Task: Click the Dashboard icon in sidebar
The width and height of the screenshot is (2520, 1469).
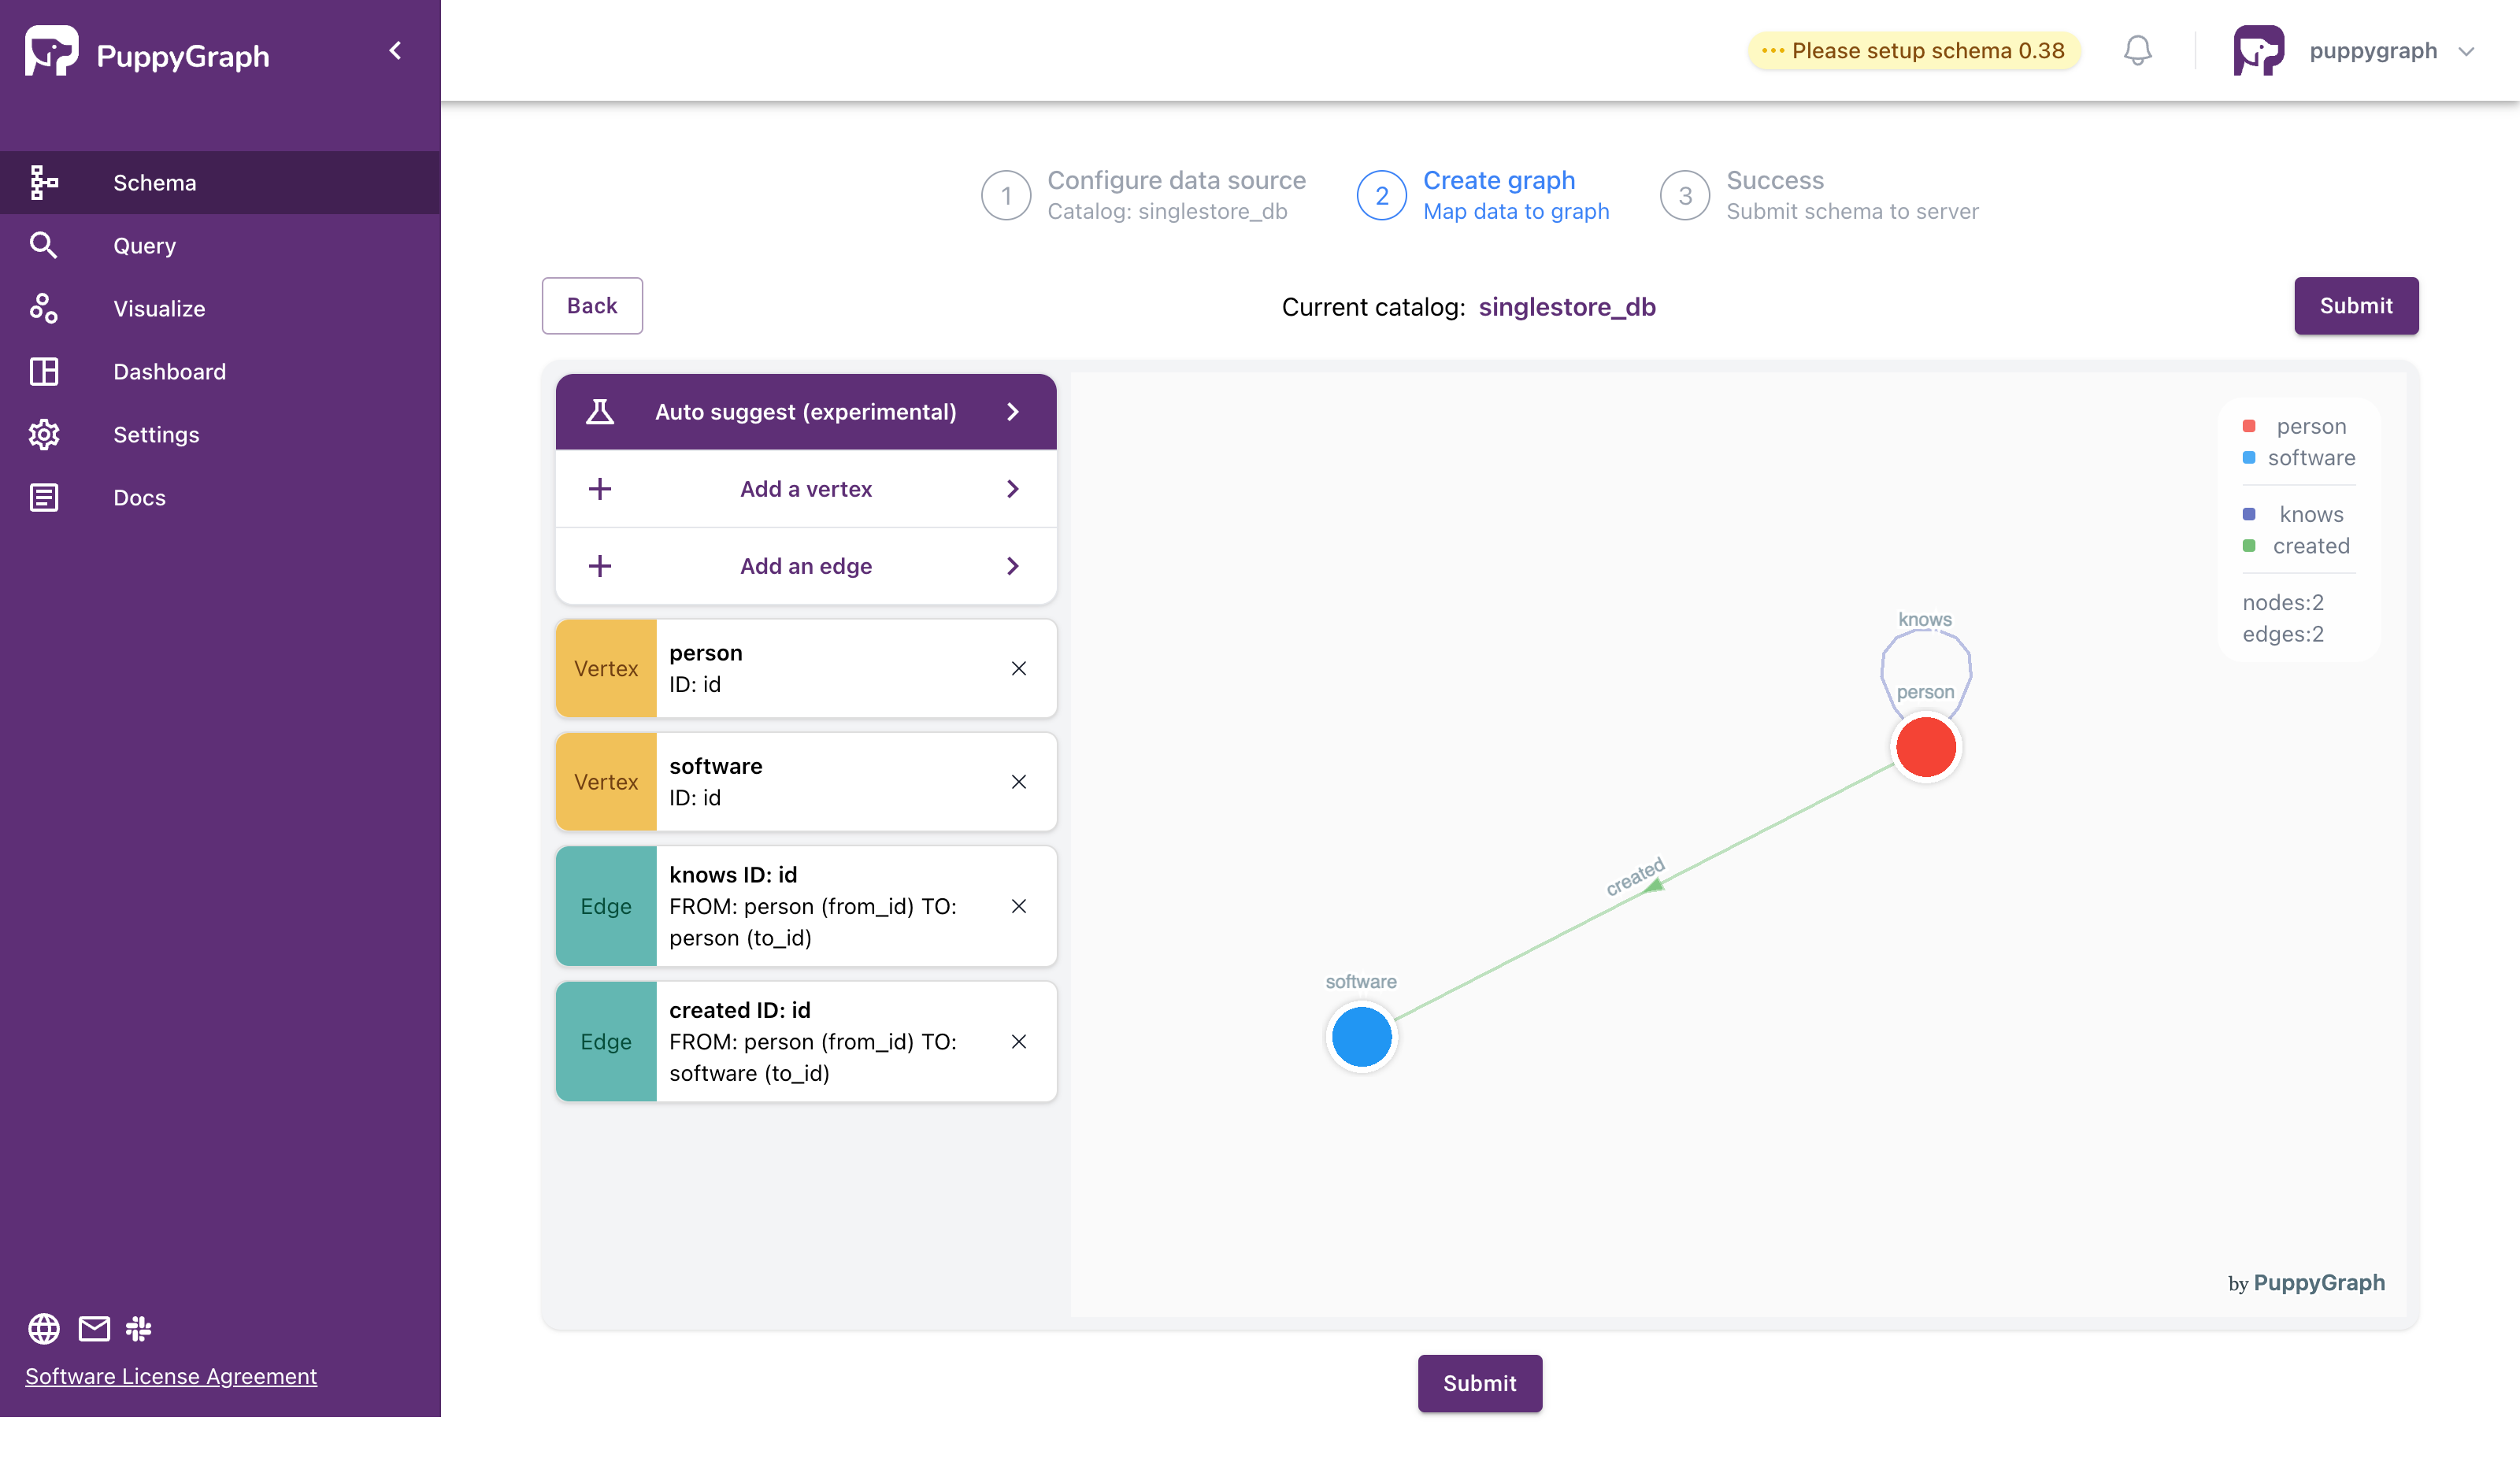Action: pos(44,371)
